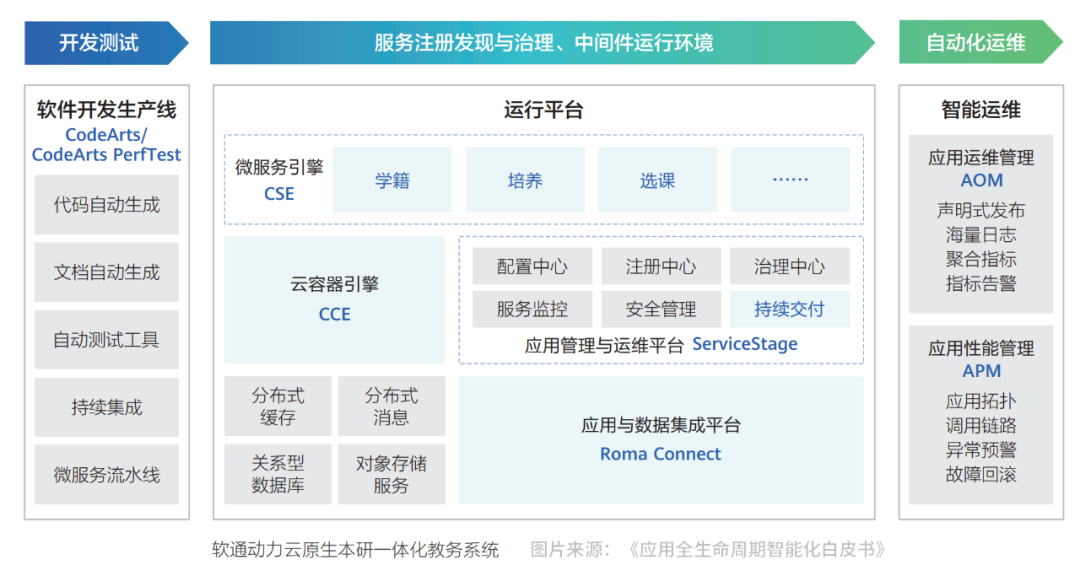Image resolution: width=1080 pixels, height=576 pixels.
Task: Click the CSE text
Action: click(x=279, y=194)
